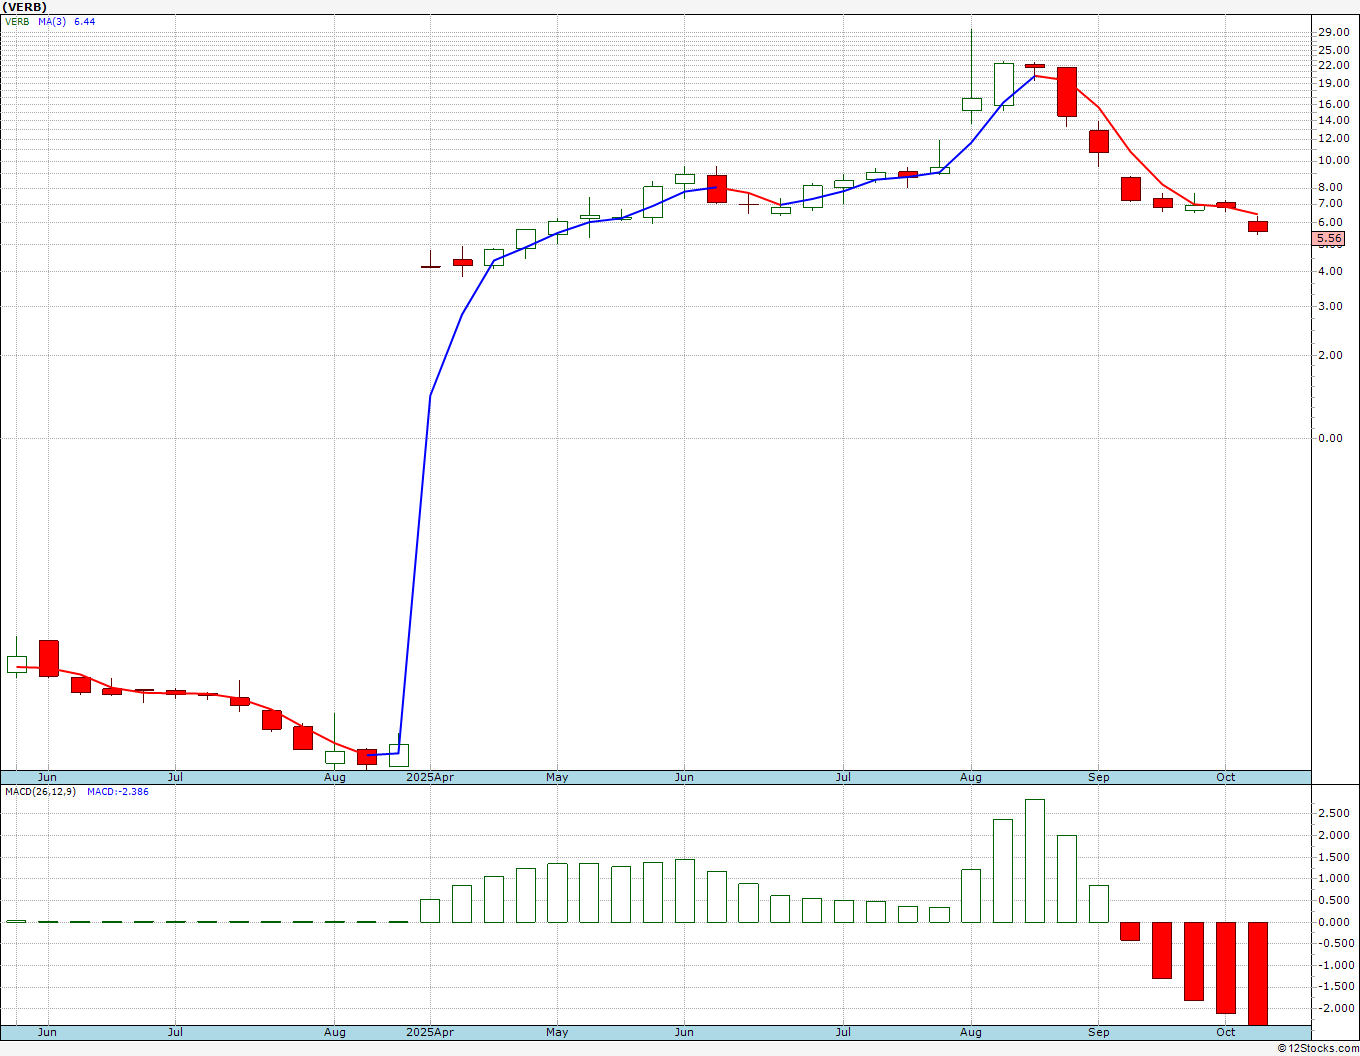The height and width of the screenshot is (1056, 1360).
Task: Select the 2.00 price axis label
Action: [x=1332, y=355]
